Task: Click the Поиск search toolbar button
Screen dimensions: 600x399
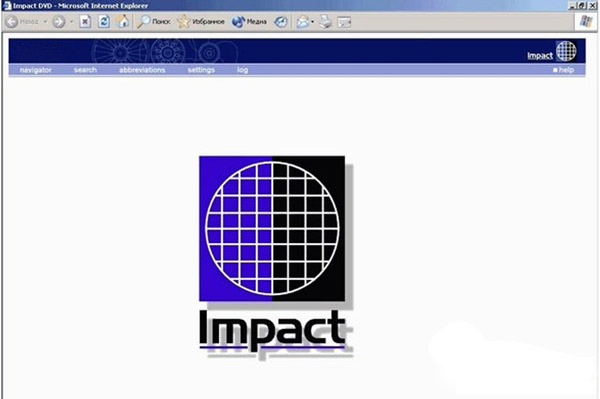Action: tap(153, 22)
